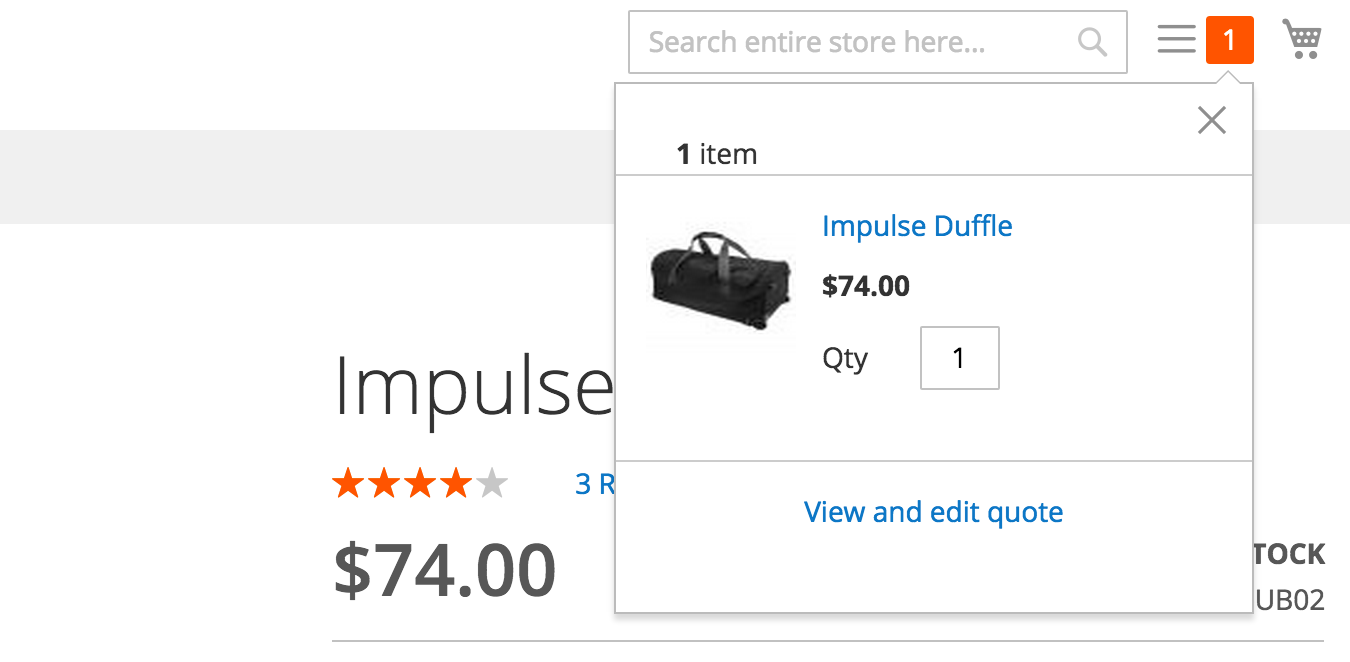Open the quote list hamburger icon

[x=1177, y=40]
